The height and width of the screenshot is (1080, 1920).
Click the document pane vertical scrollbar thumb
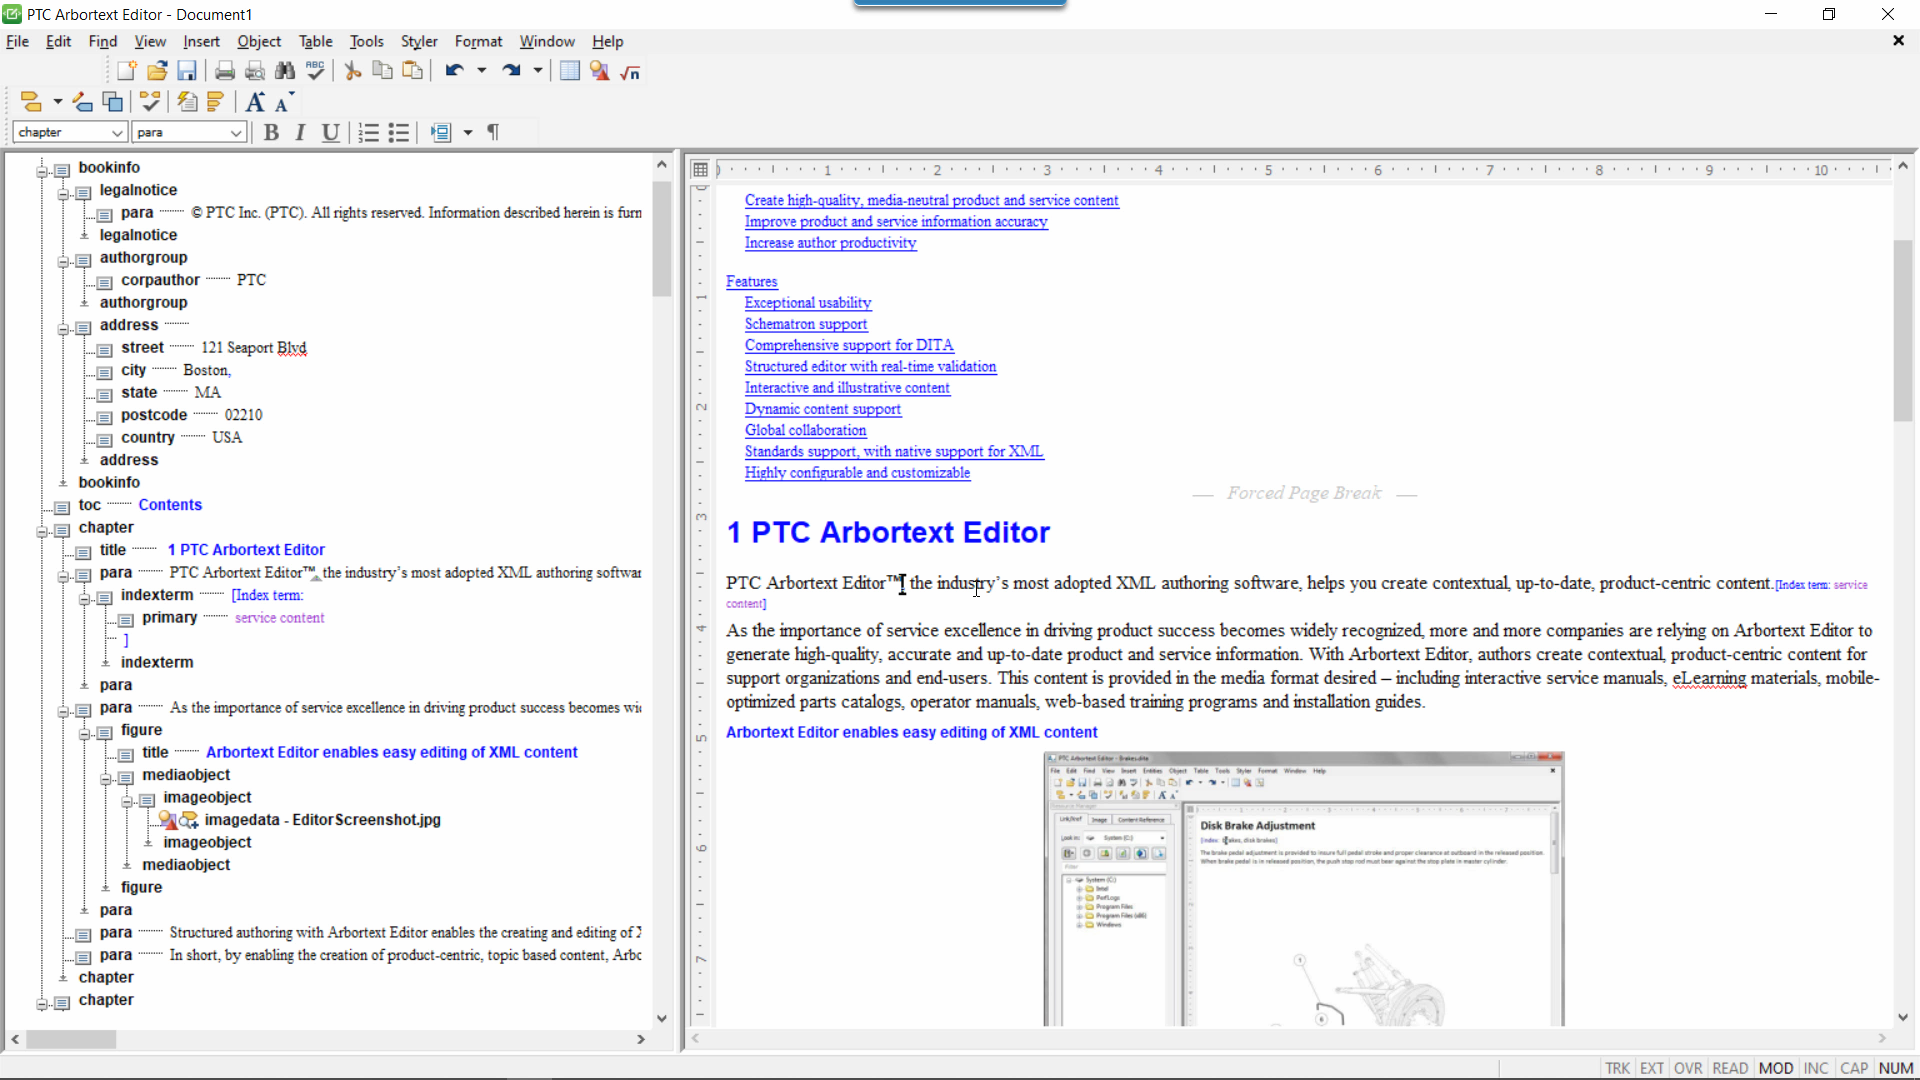coord(1903,331)
